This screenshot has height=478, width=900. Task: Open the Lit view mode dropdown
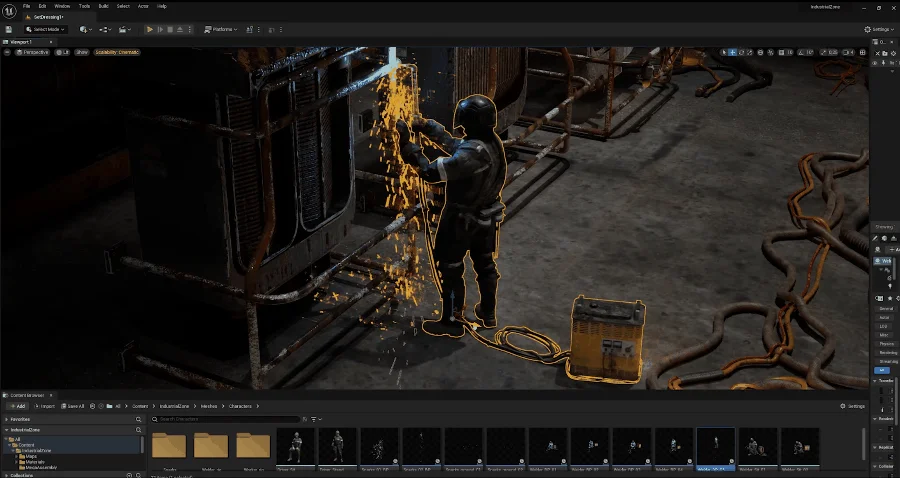click(x=63, y=52)
